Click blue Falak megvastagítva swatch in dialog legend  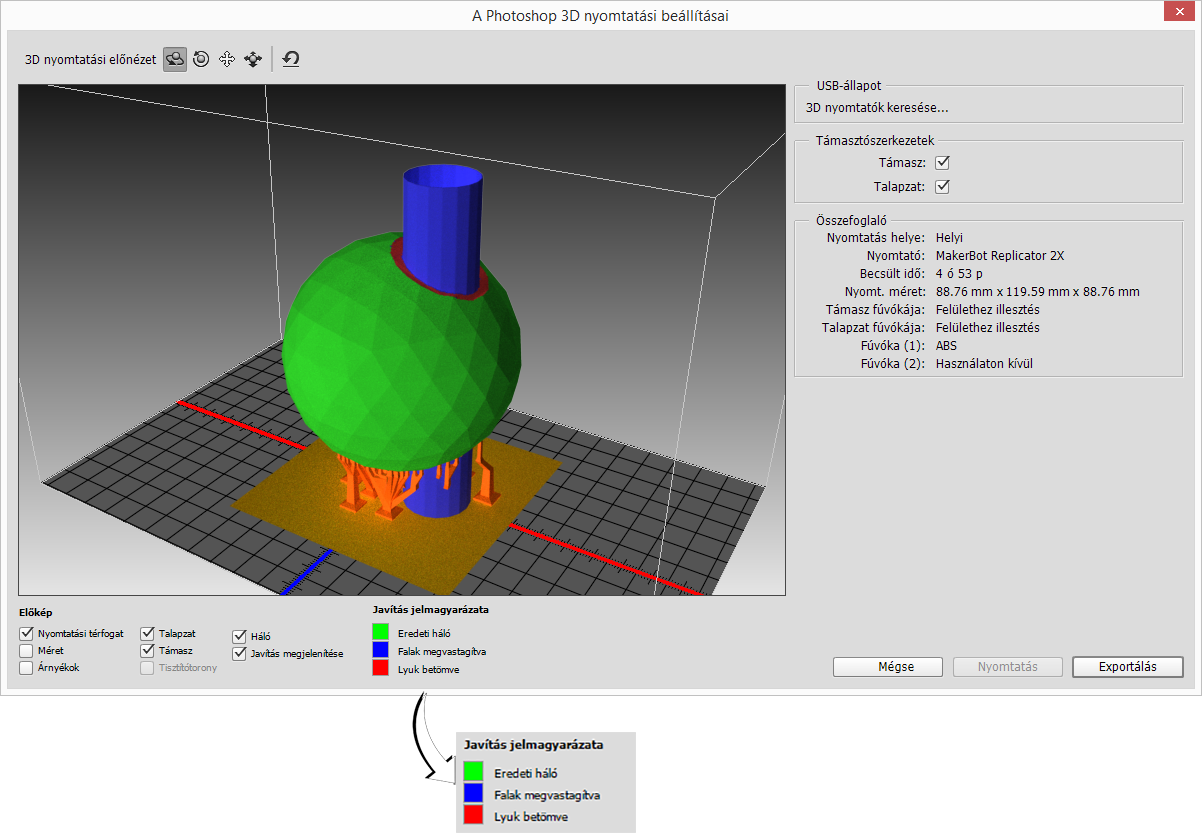coord(380,650)
